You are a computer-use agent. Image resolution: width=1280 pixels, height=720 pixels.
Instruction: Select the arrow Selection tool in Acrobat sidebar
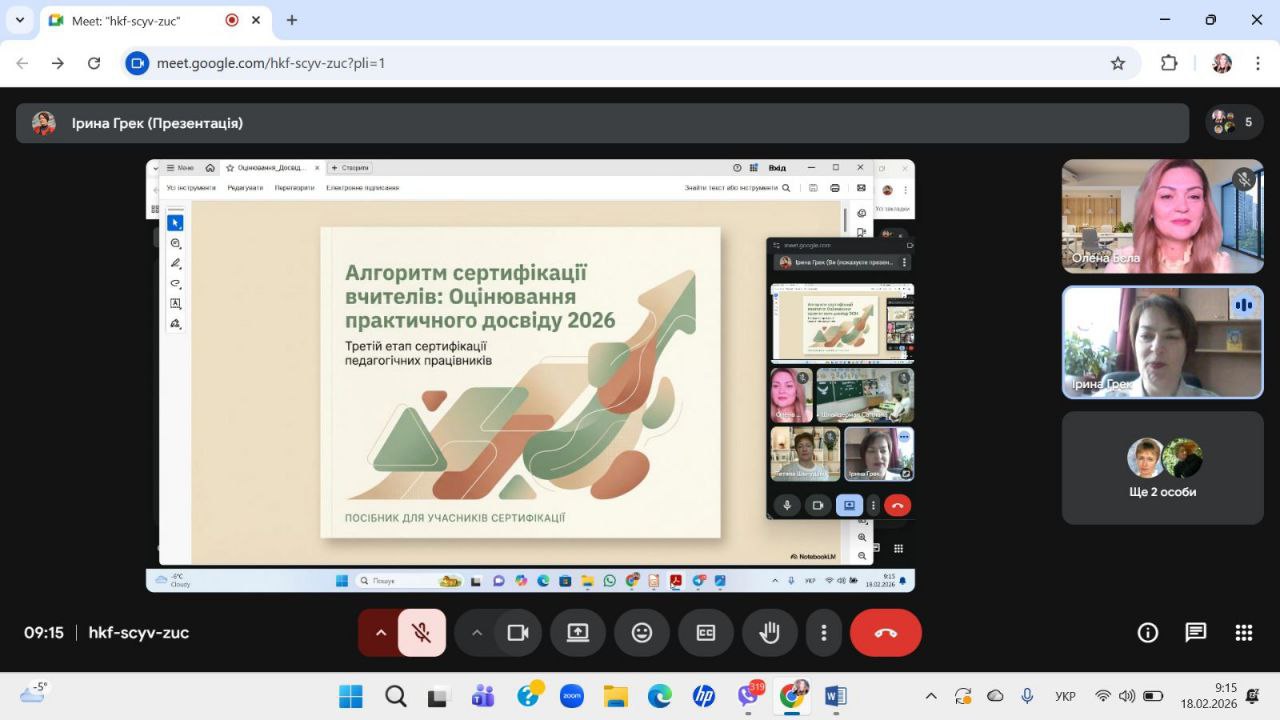(x=175, y=222)
